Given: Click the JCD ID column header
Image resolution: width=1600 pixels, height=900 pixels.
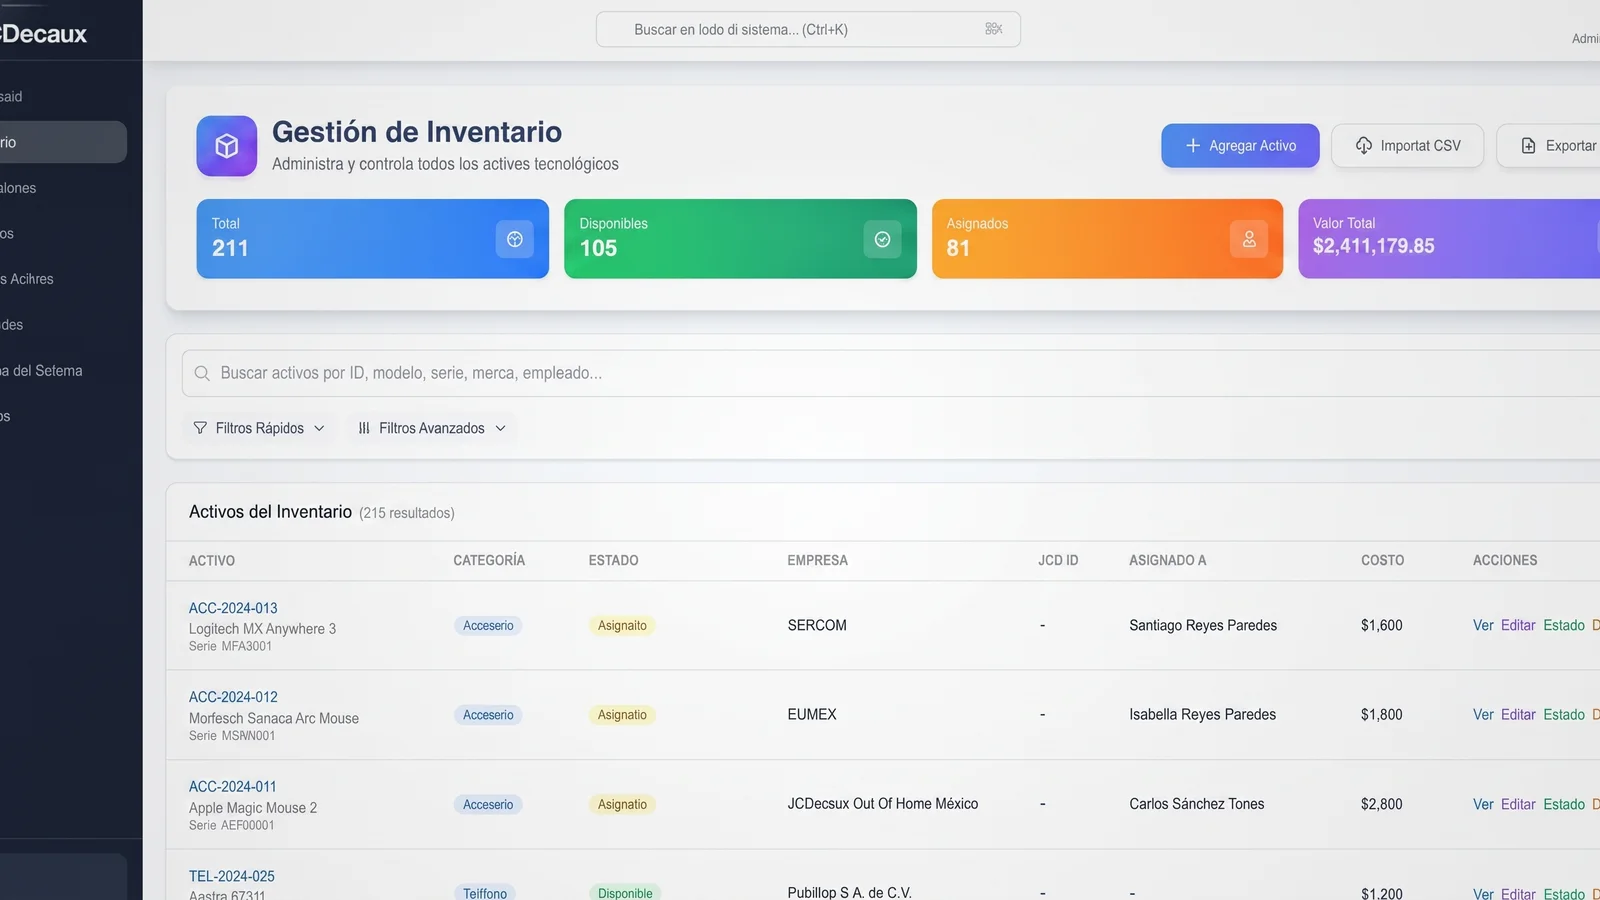Looking at the screenshot, I should coord(1058,561).
